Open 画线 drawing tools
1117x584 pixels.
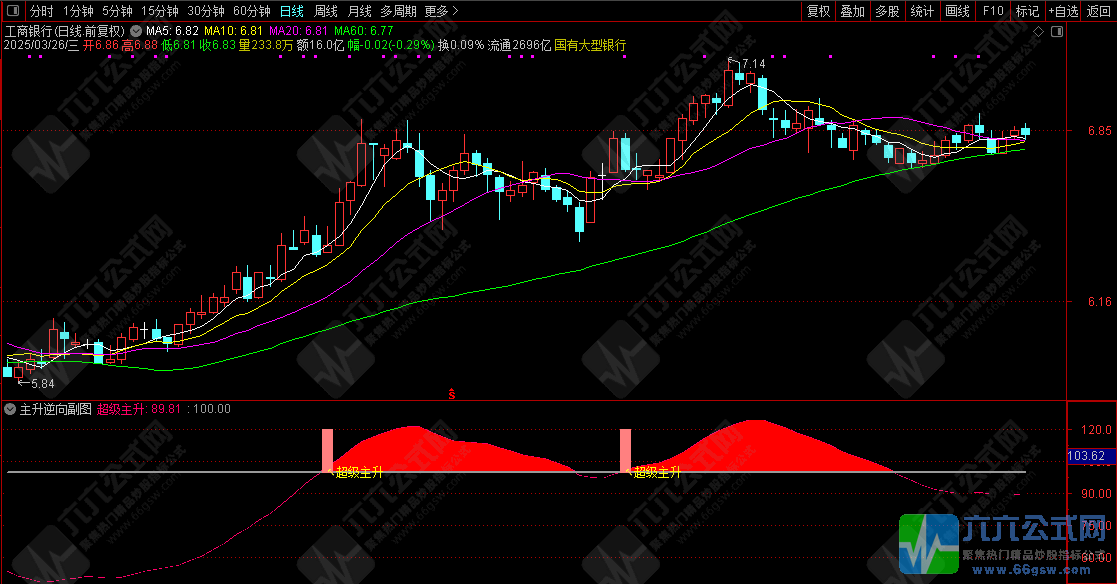pyautogui.click(x=957, y=12)
